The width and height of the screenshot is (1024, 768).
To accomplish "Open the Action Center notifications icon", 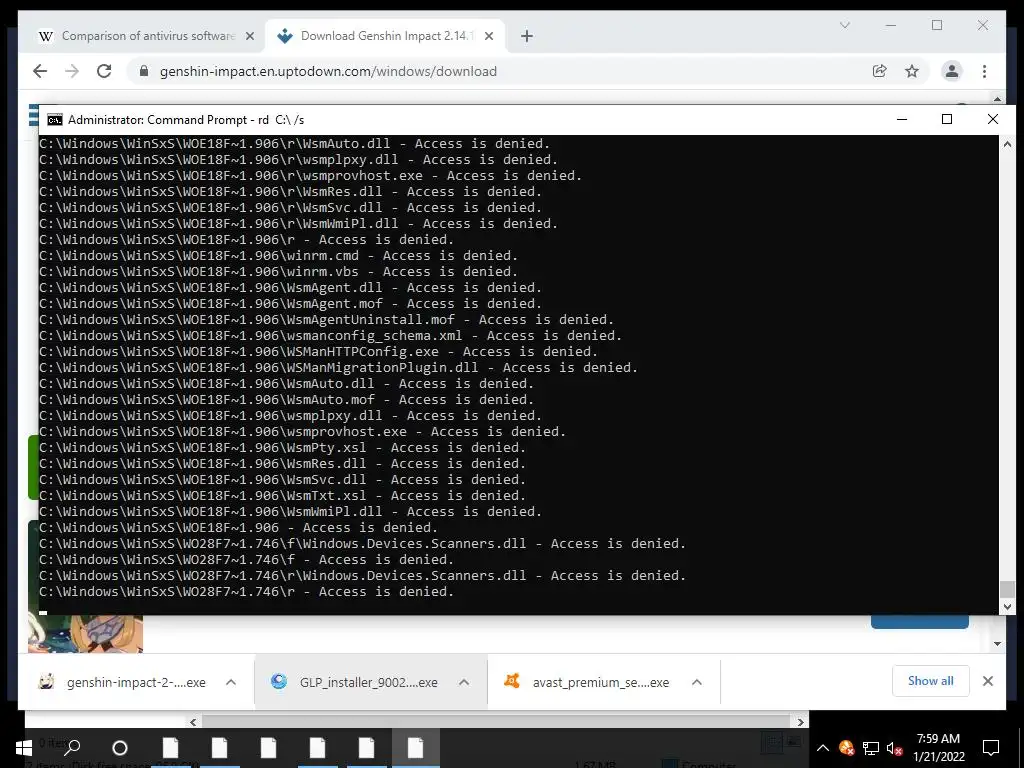I will point(991,748).
